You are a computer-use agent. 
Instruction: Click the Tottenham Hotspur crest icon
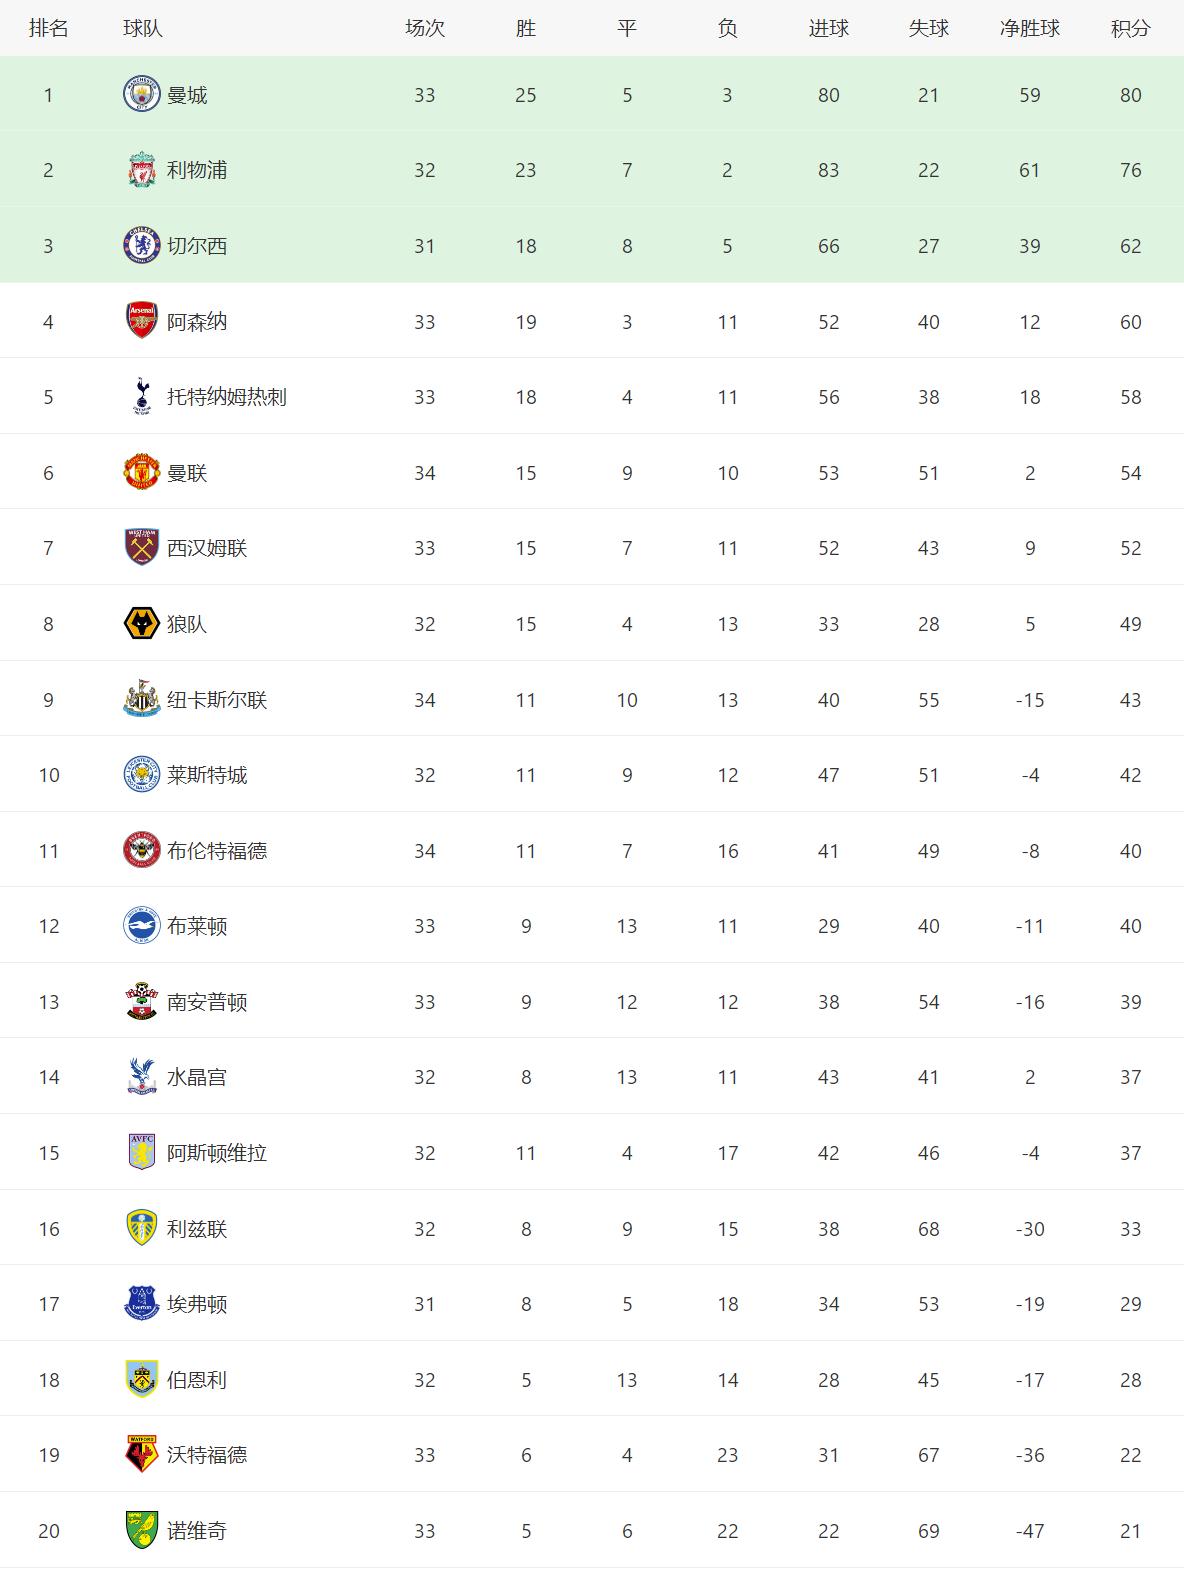141,397
